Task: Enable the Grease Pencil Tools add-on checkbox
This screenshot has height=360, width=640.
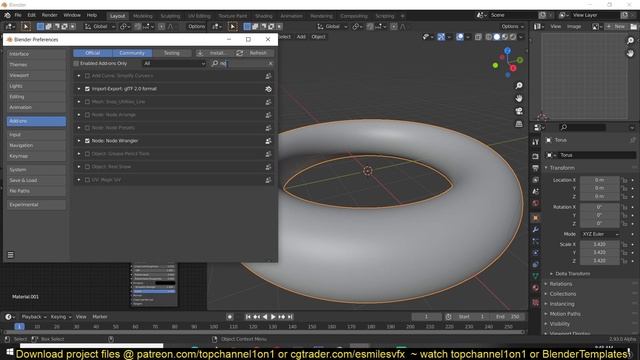Action: tap(87, 154)
